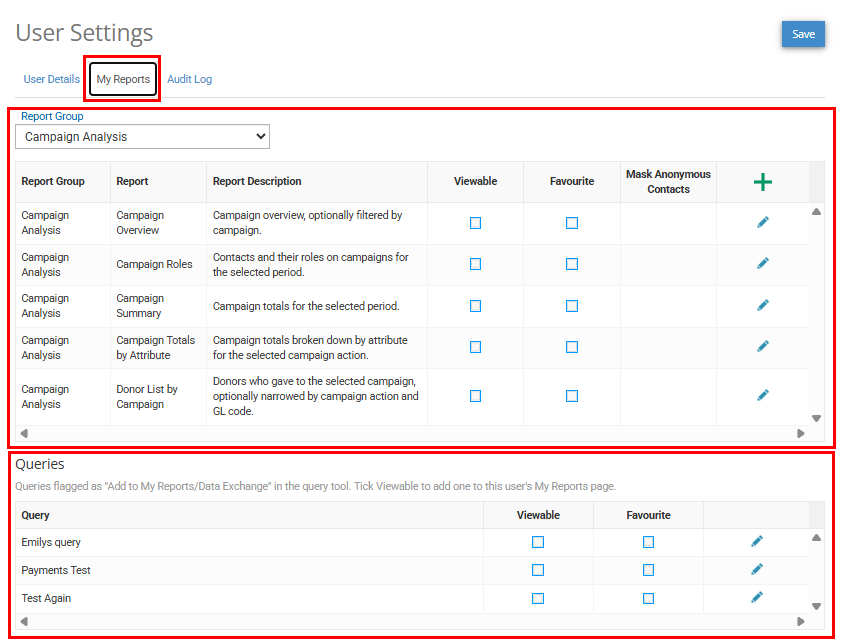
Task: Select the My Reports tab
Action: 123,79
